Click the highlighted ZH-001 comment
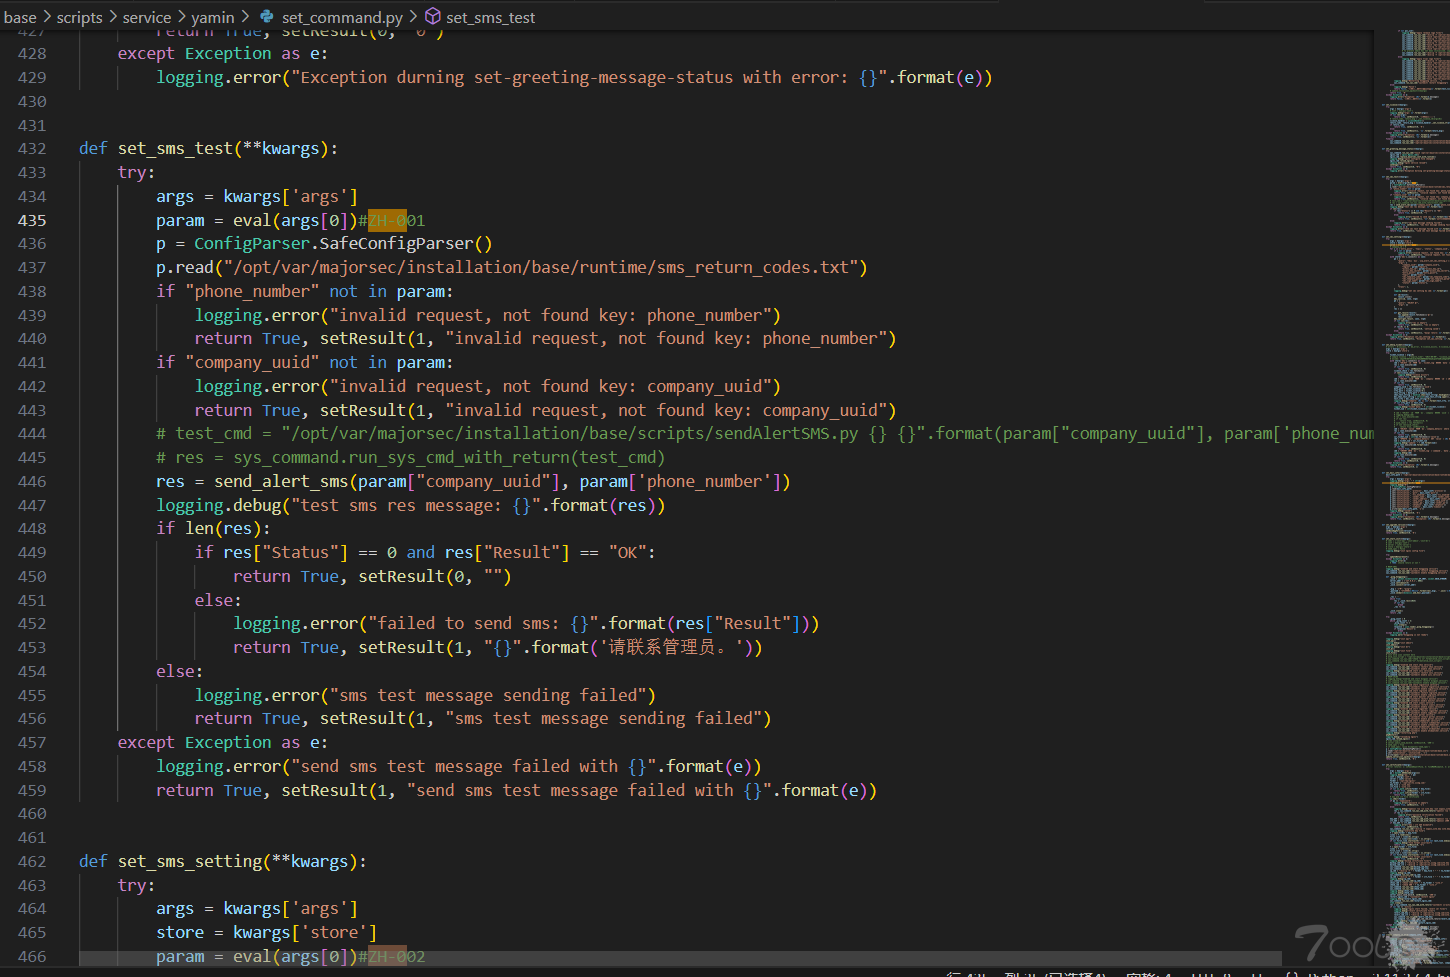 point(396,220)
